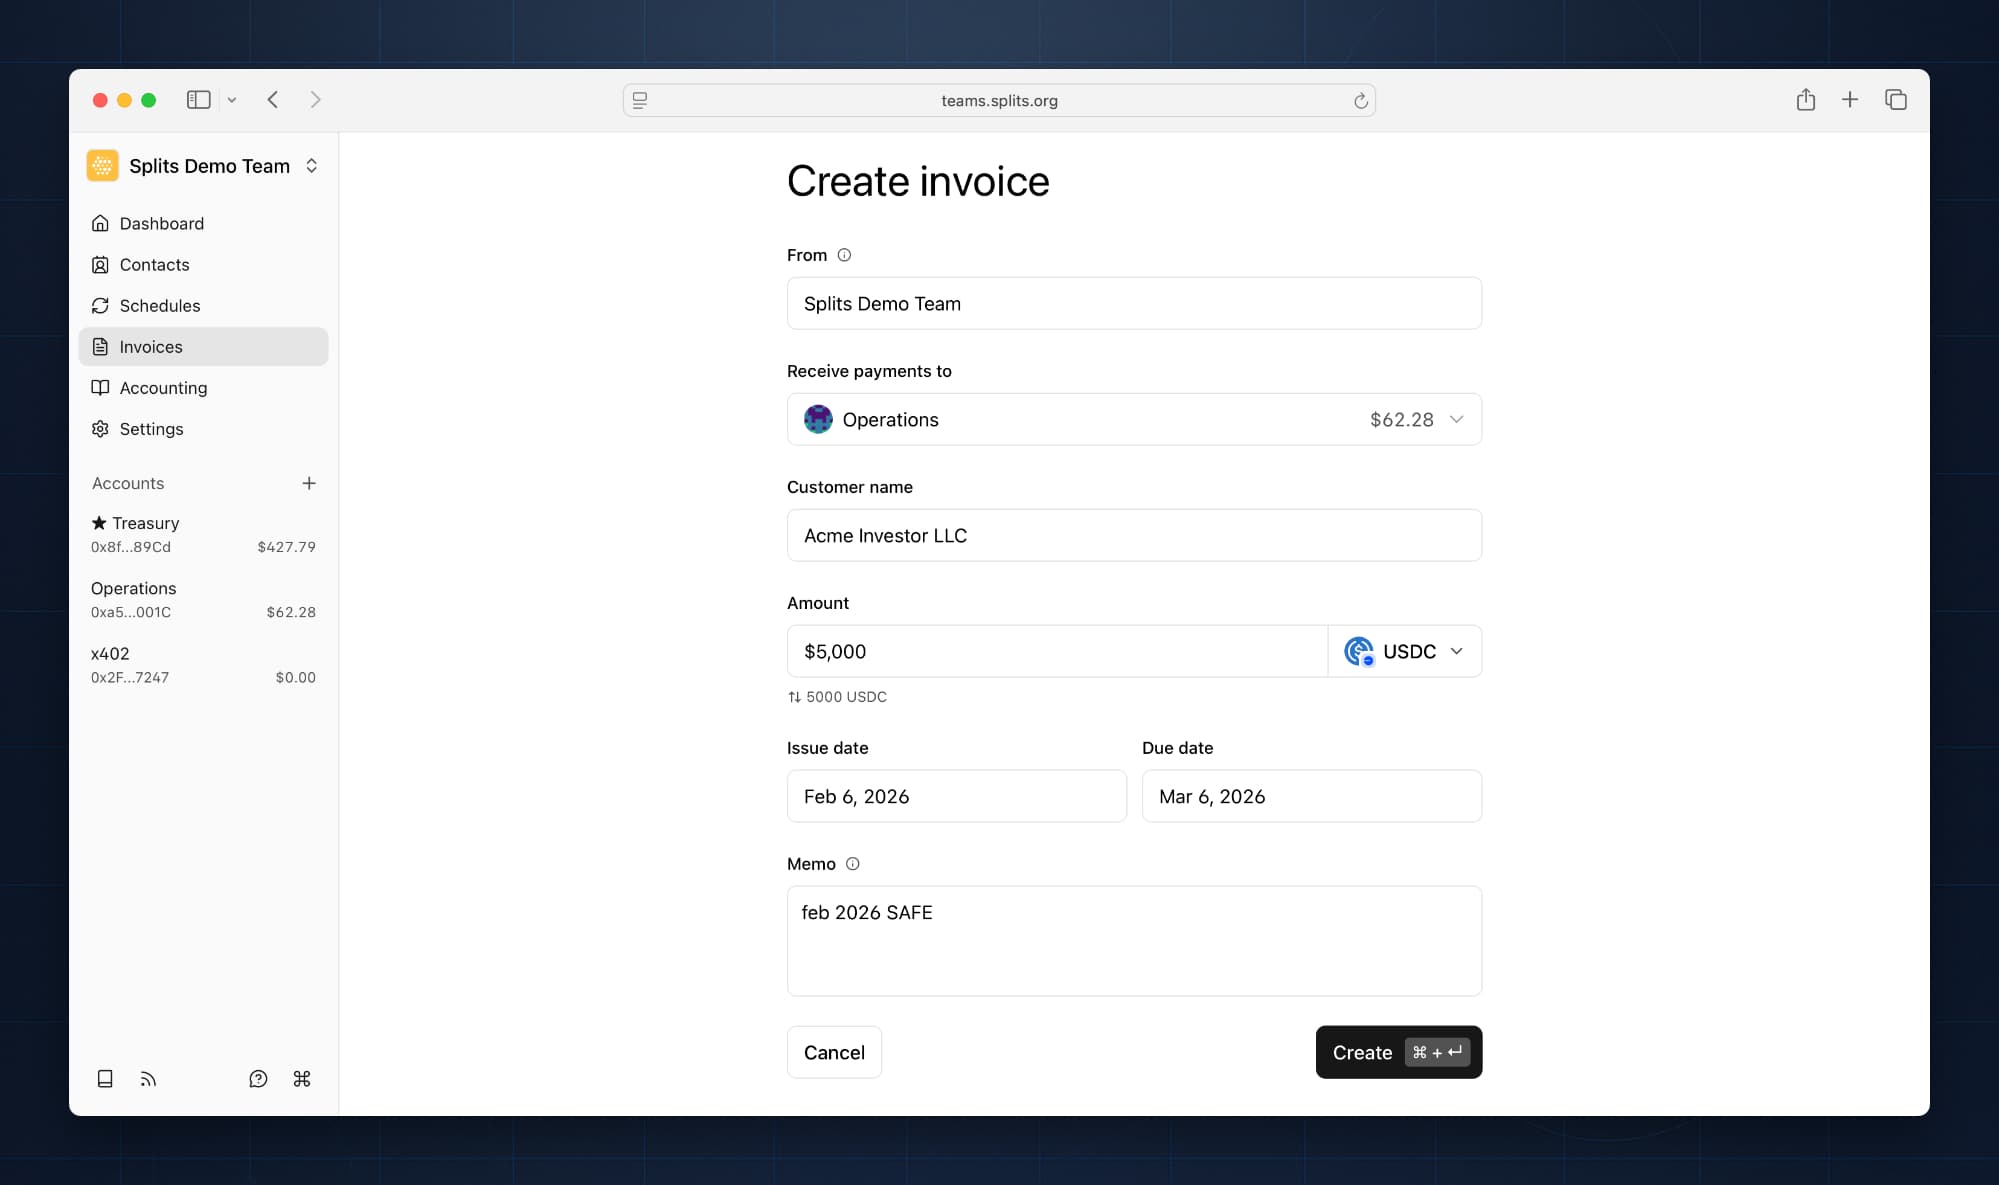Click the book icon in sidebar footer
The height and width of the screenshot is (1185, 1999).
point(105,1078)
